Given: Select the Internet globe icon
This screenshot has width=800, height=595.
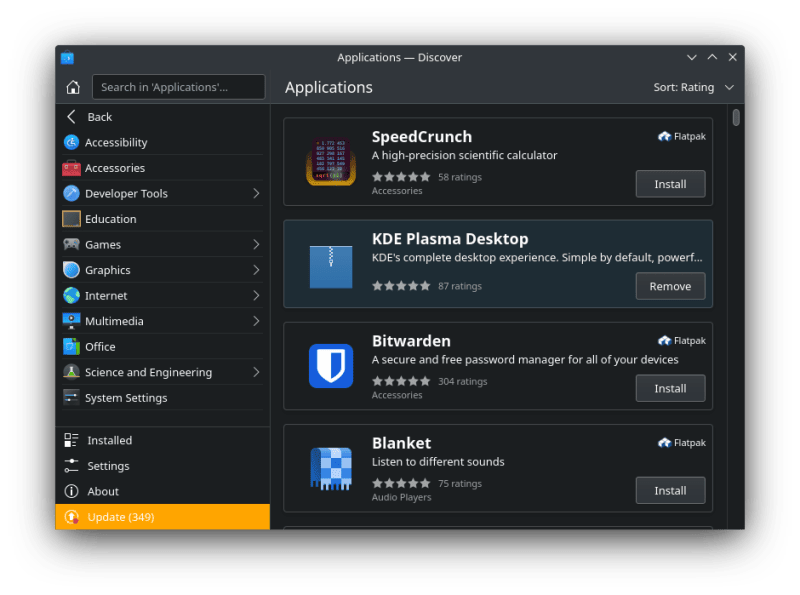Looking at the screenshot, I should pyautogui.click(x=71, y=296).
